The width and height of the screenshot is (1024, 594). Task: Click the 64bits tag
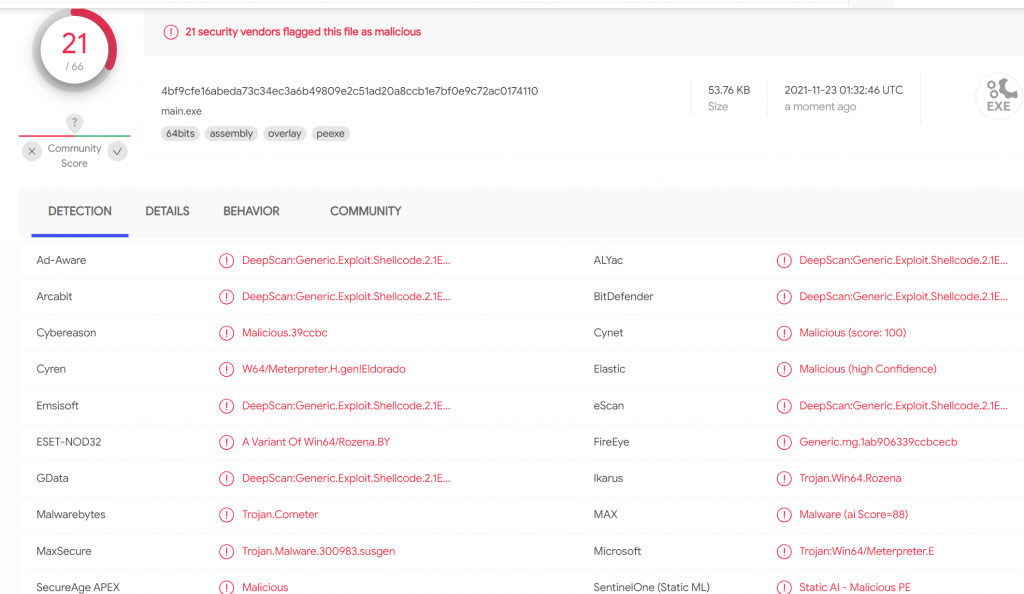coord(180,134)
